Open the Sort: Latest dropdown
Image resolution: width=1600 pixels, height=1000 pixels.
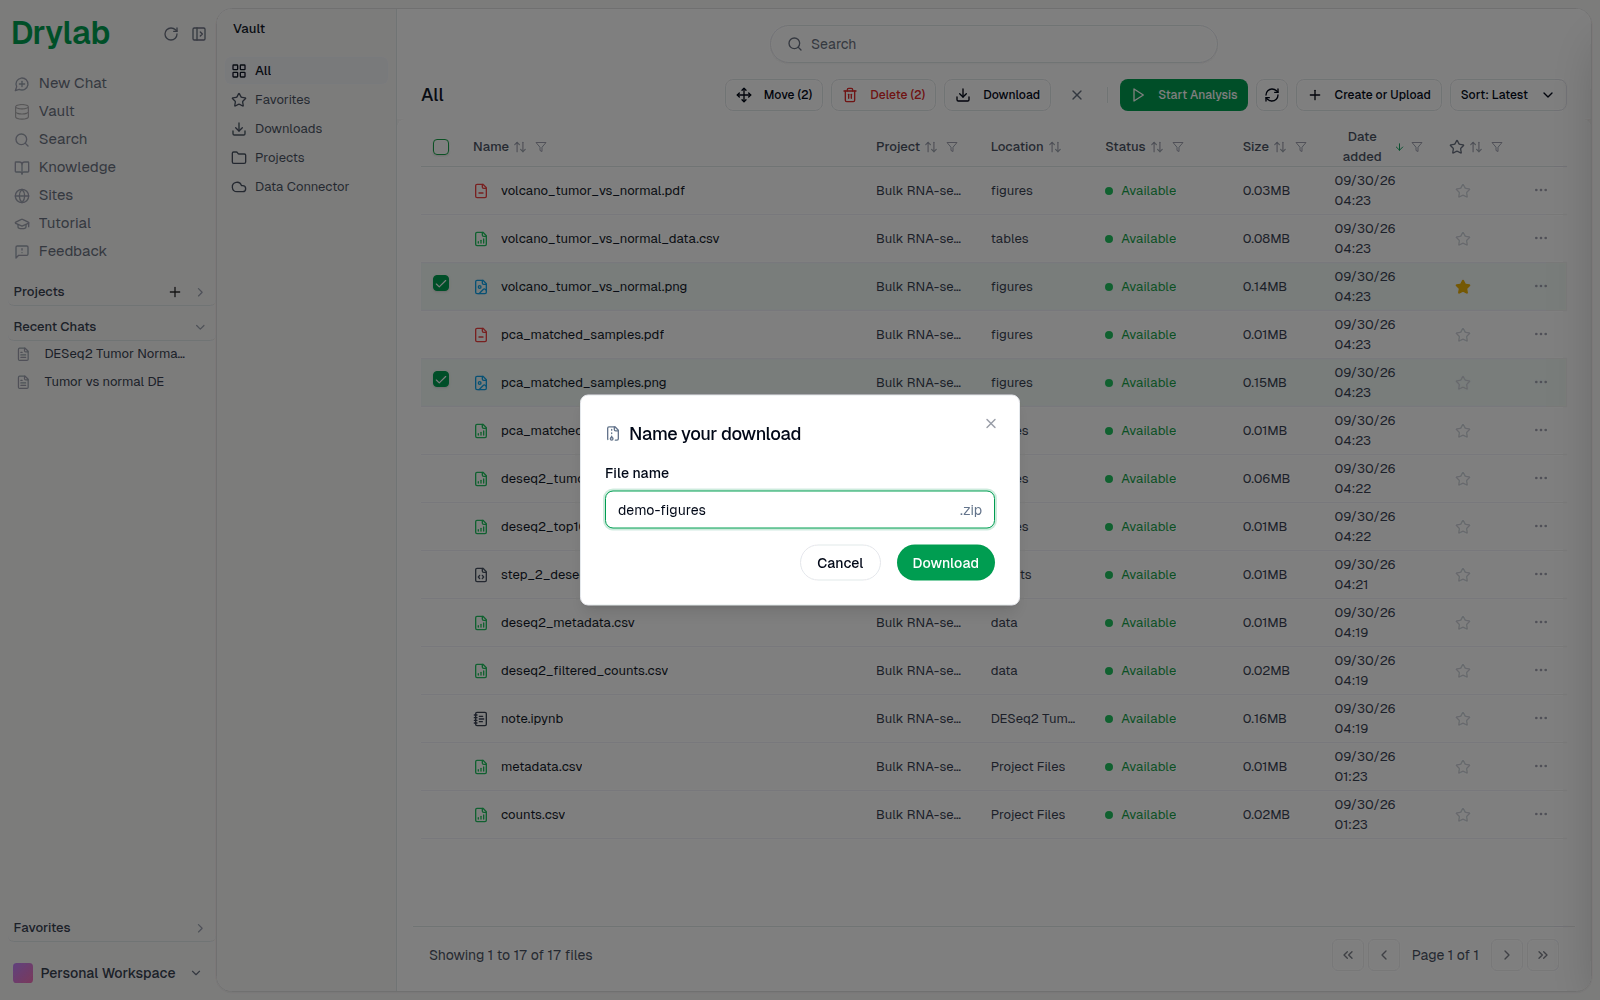tap(1507, 95)
